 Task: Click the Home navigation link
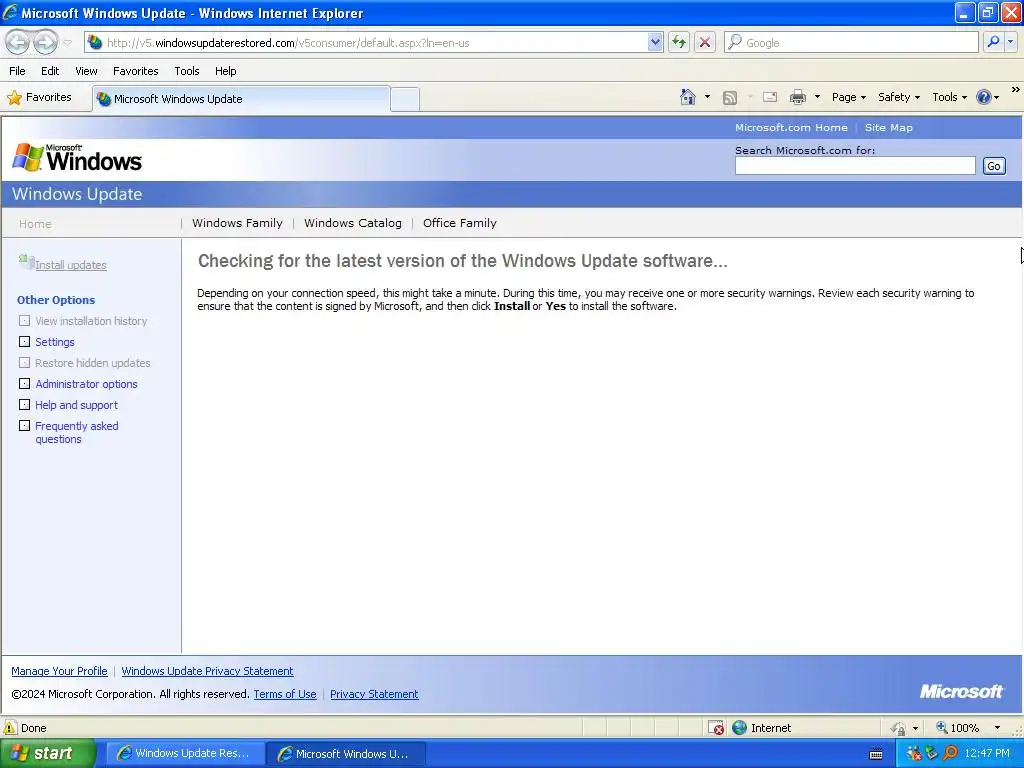(35, 224)
